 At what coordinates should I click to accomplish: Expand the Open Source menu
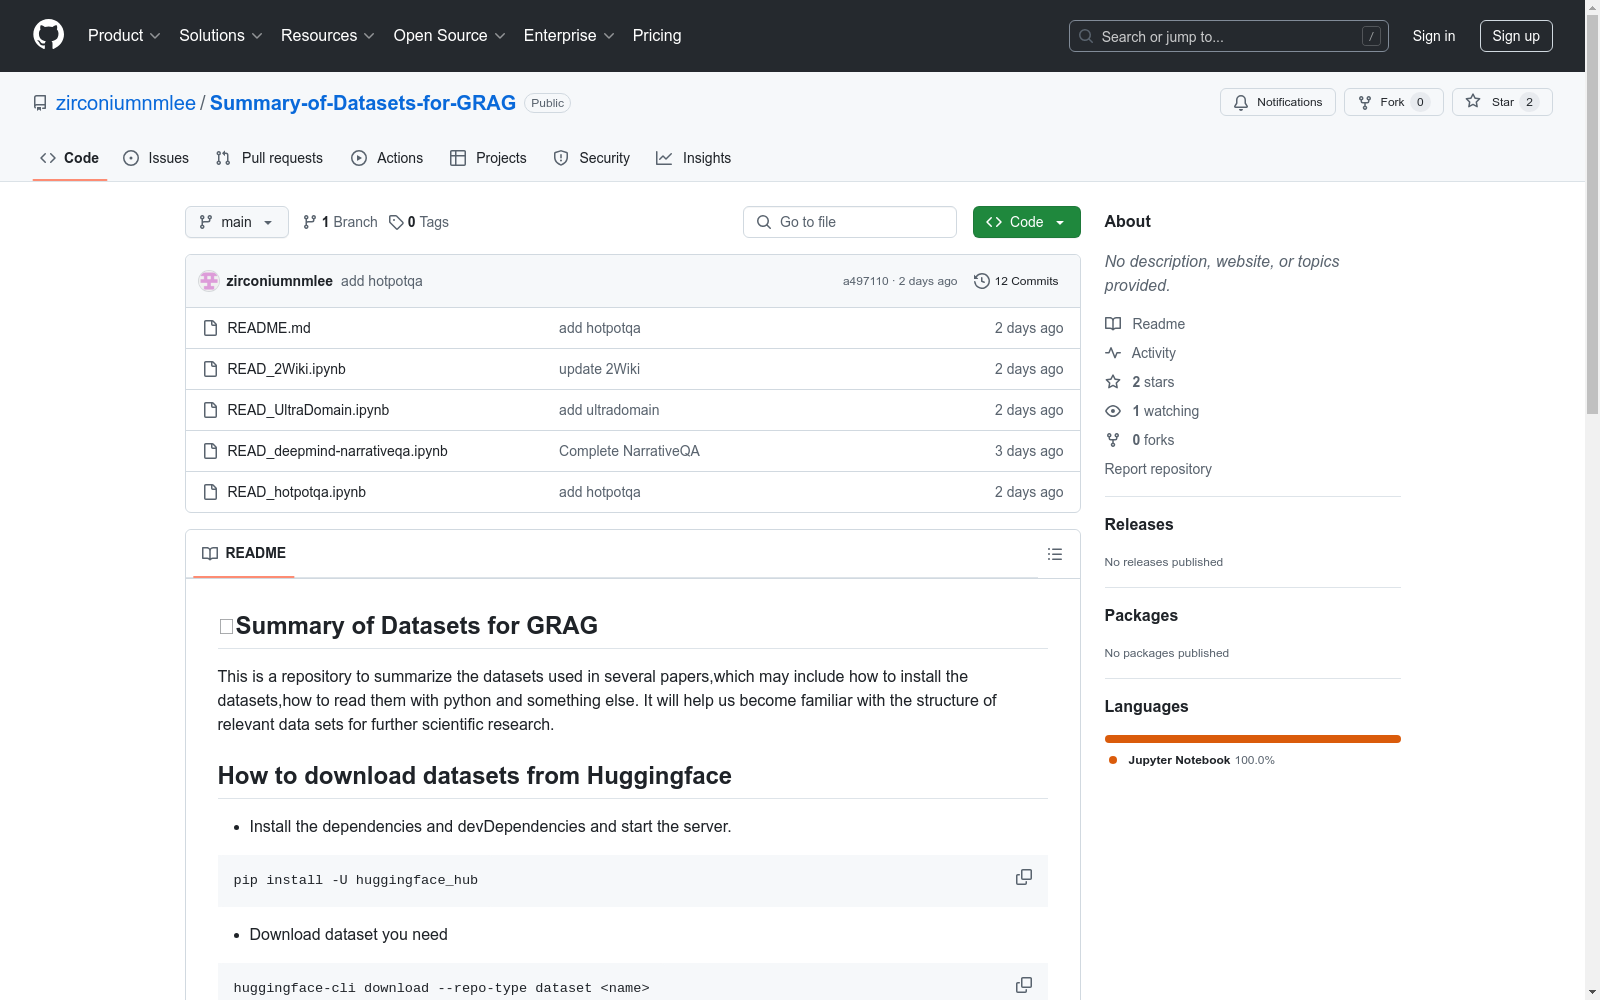point(450,36)
